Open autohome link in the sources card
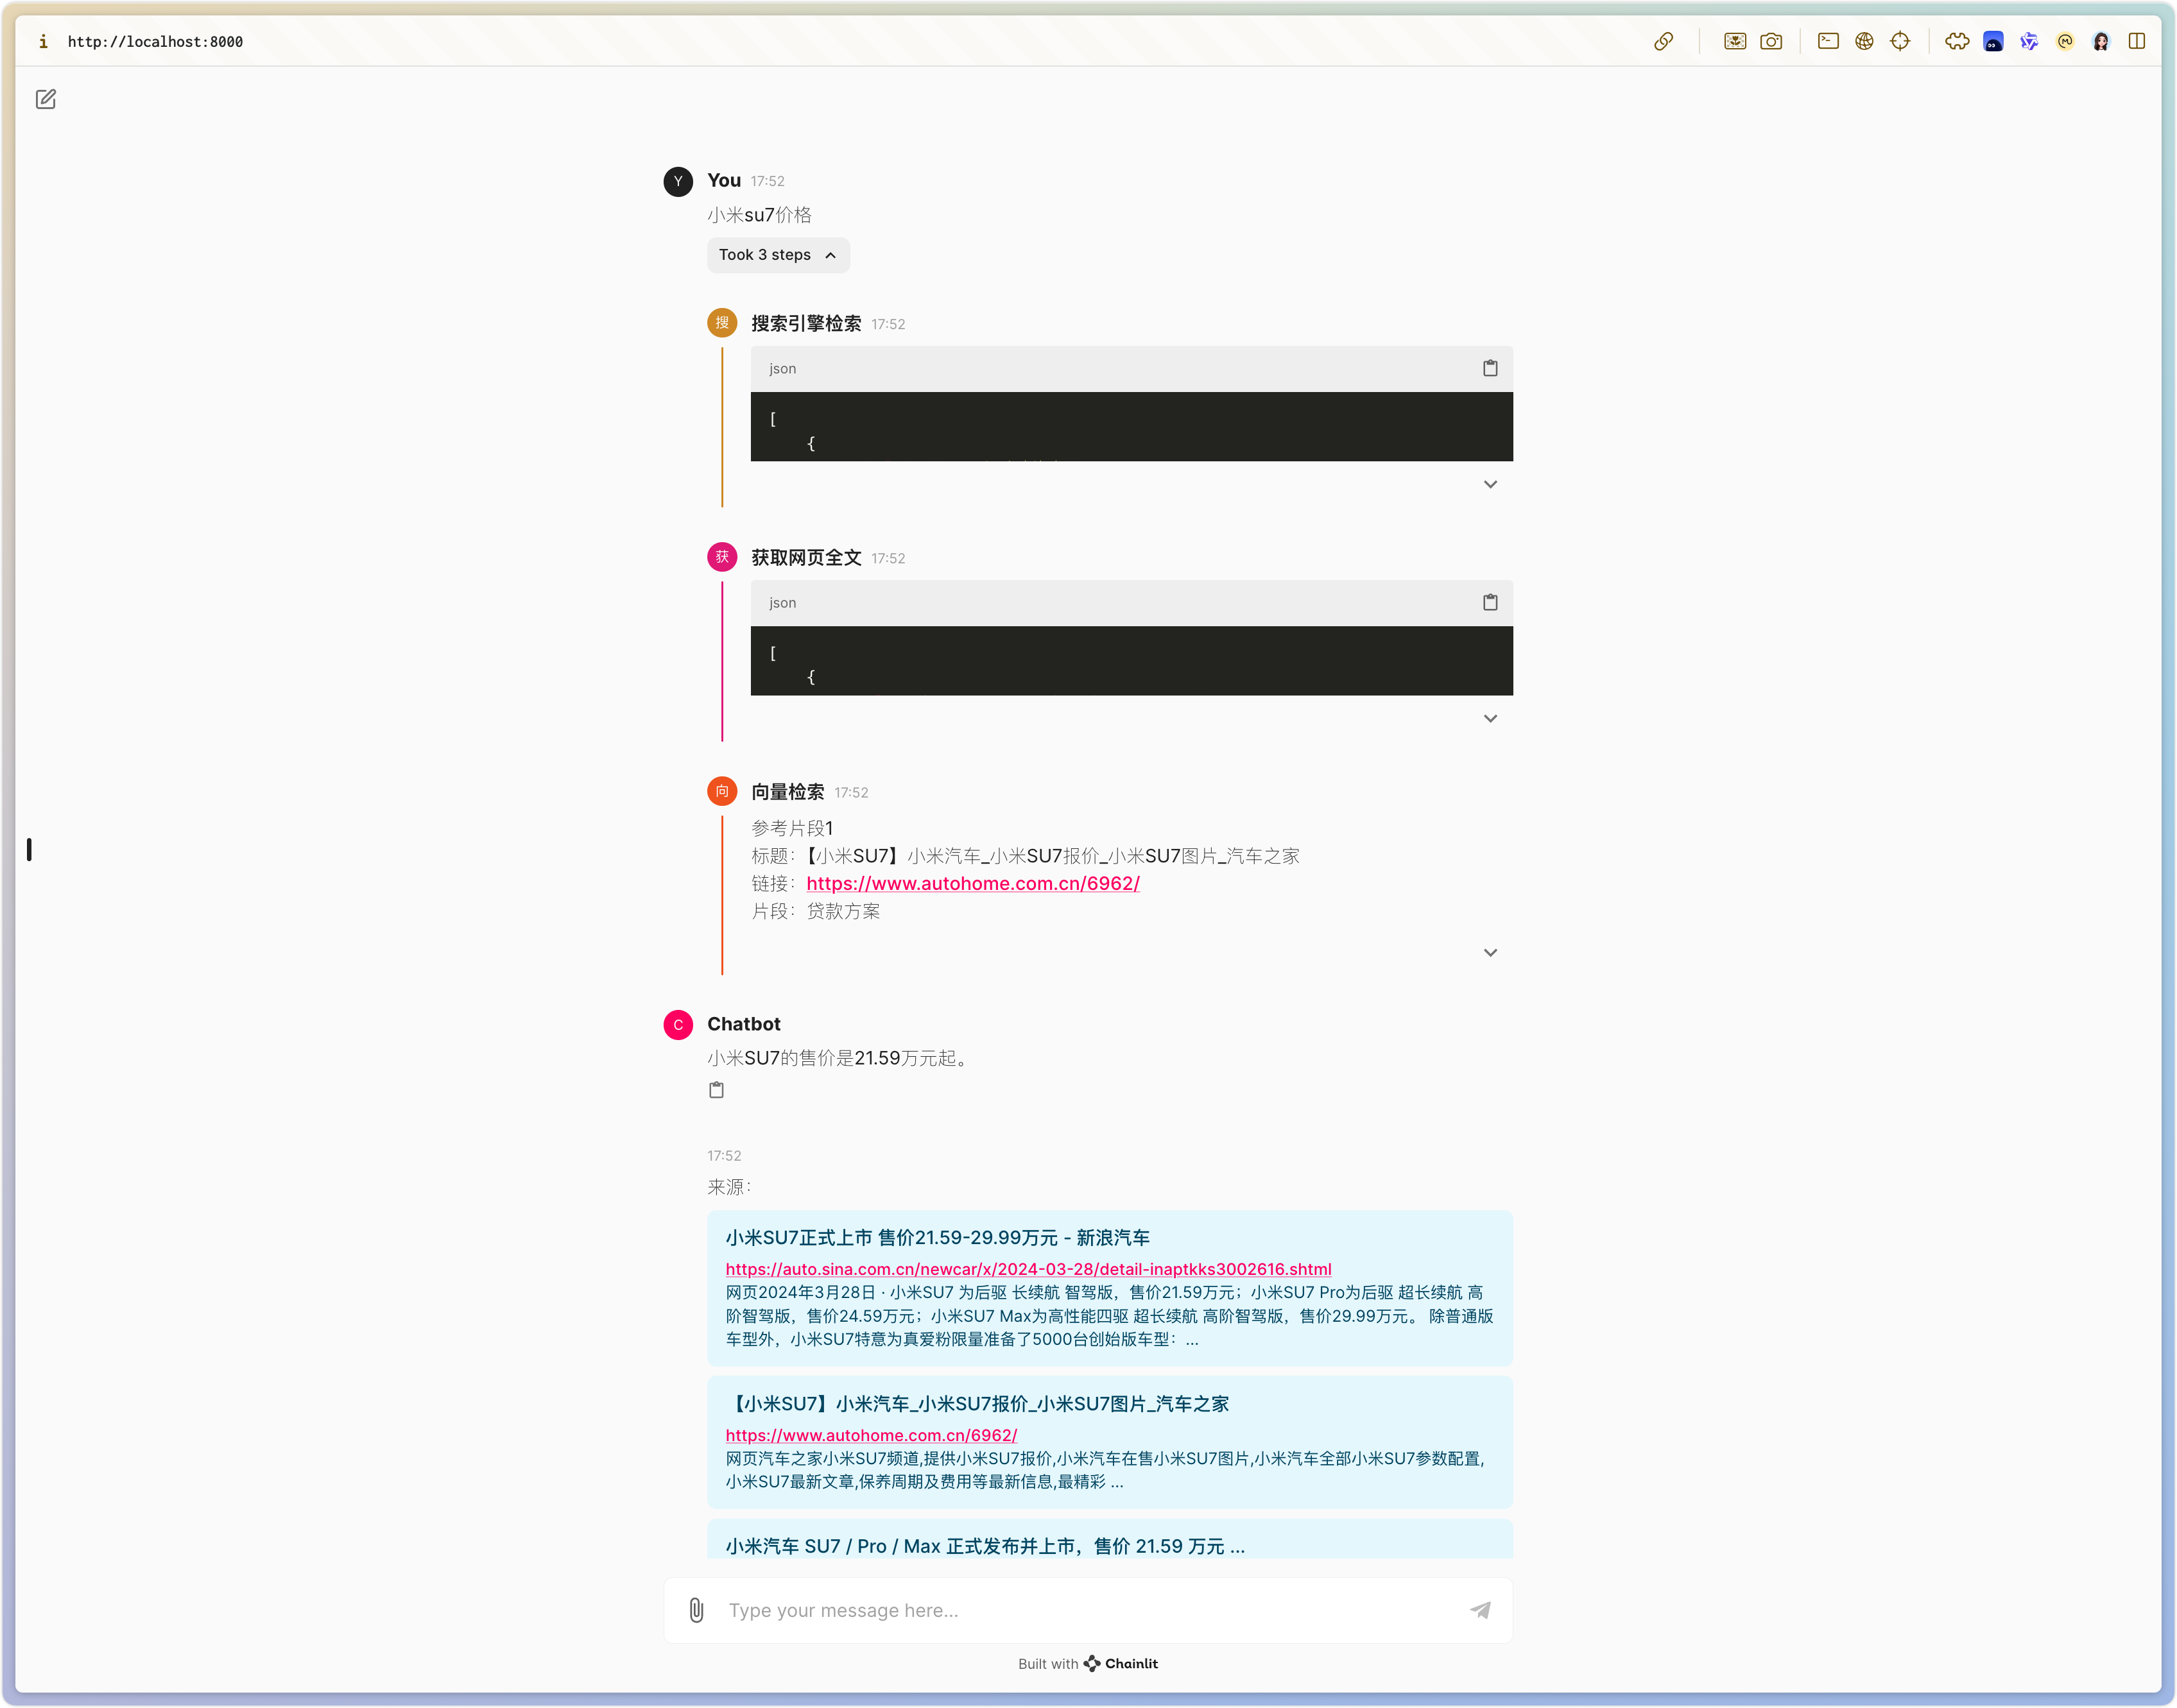 click(871, 1435)
